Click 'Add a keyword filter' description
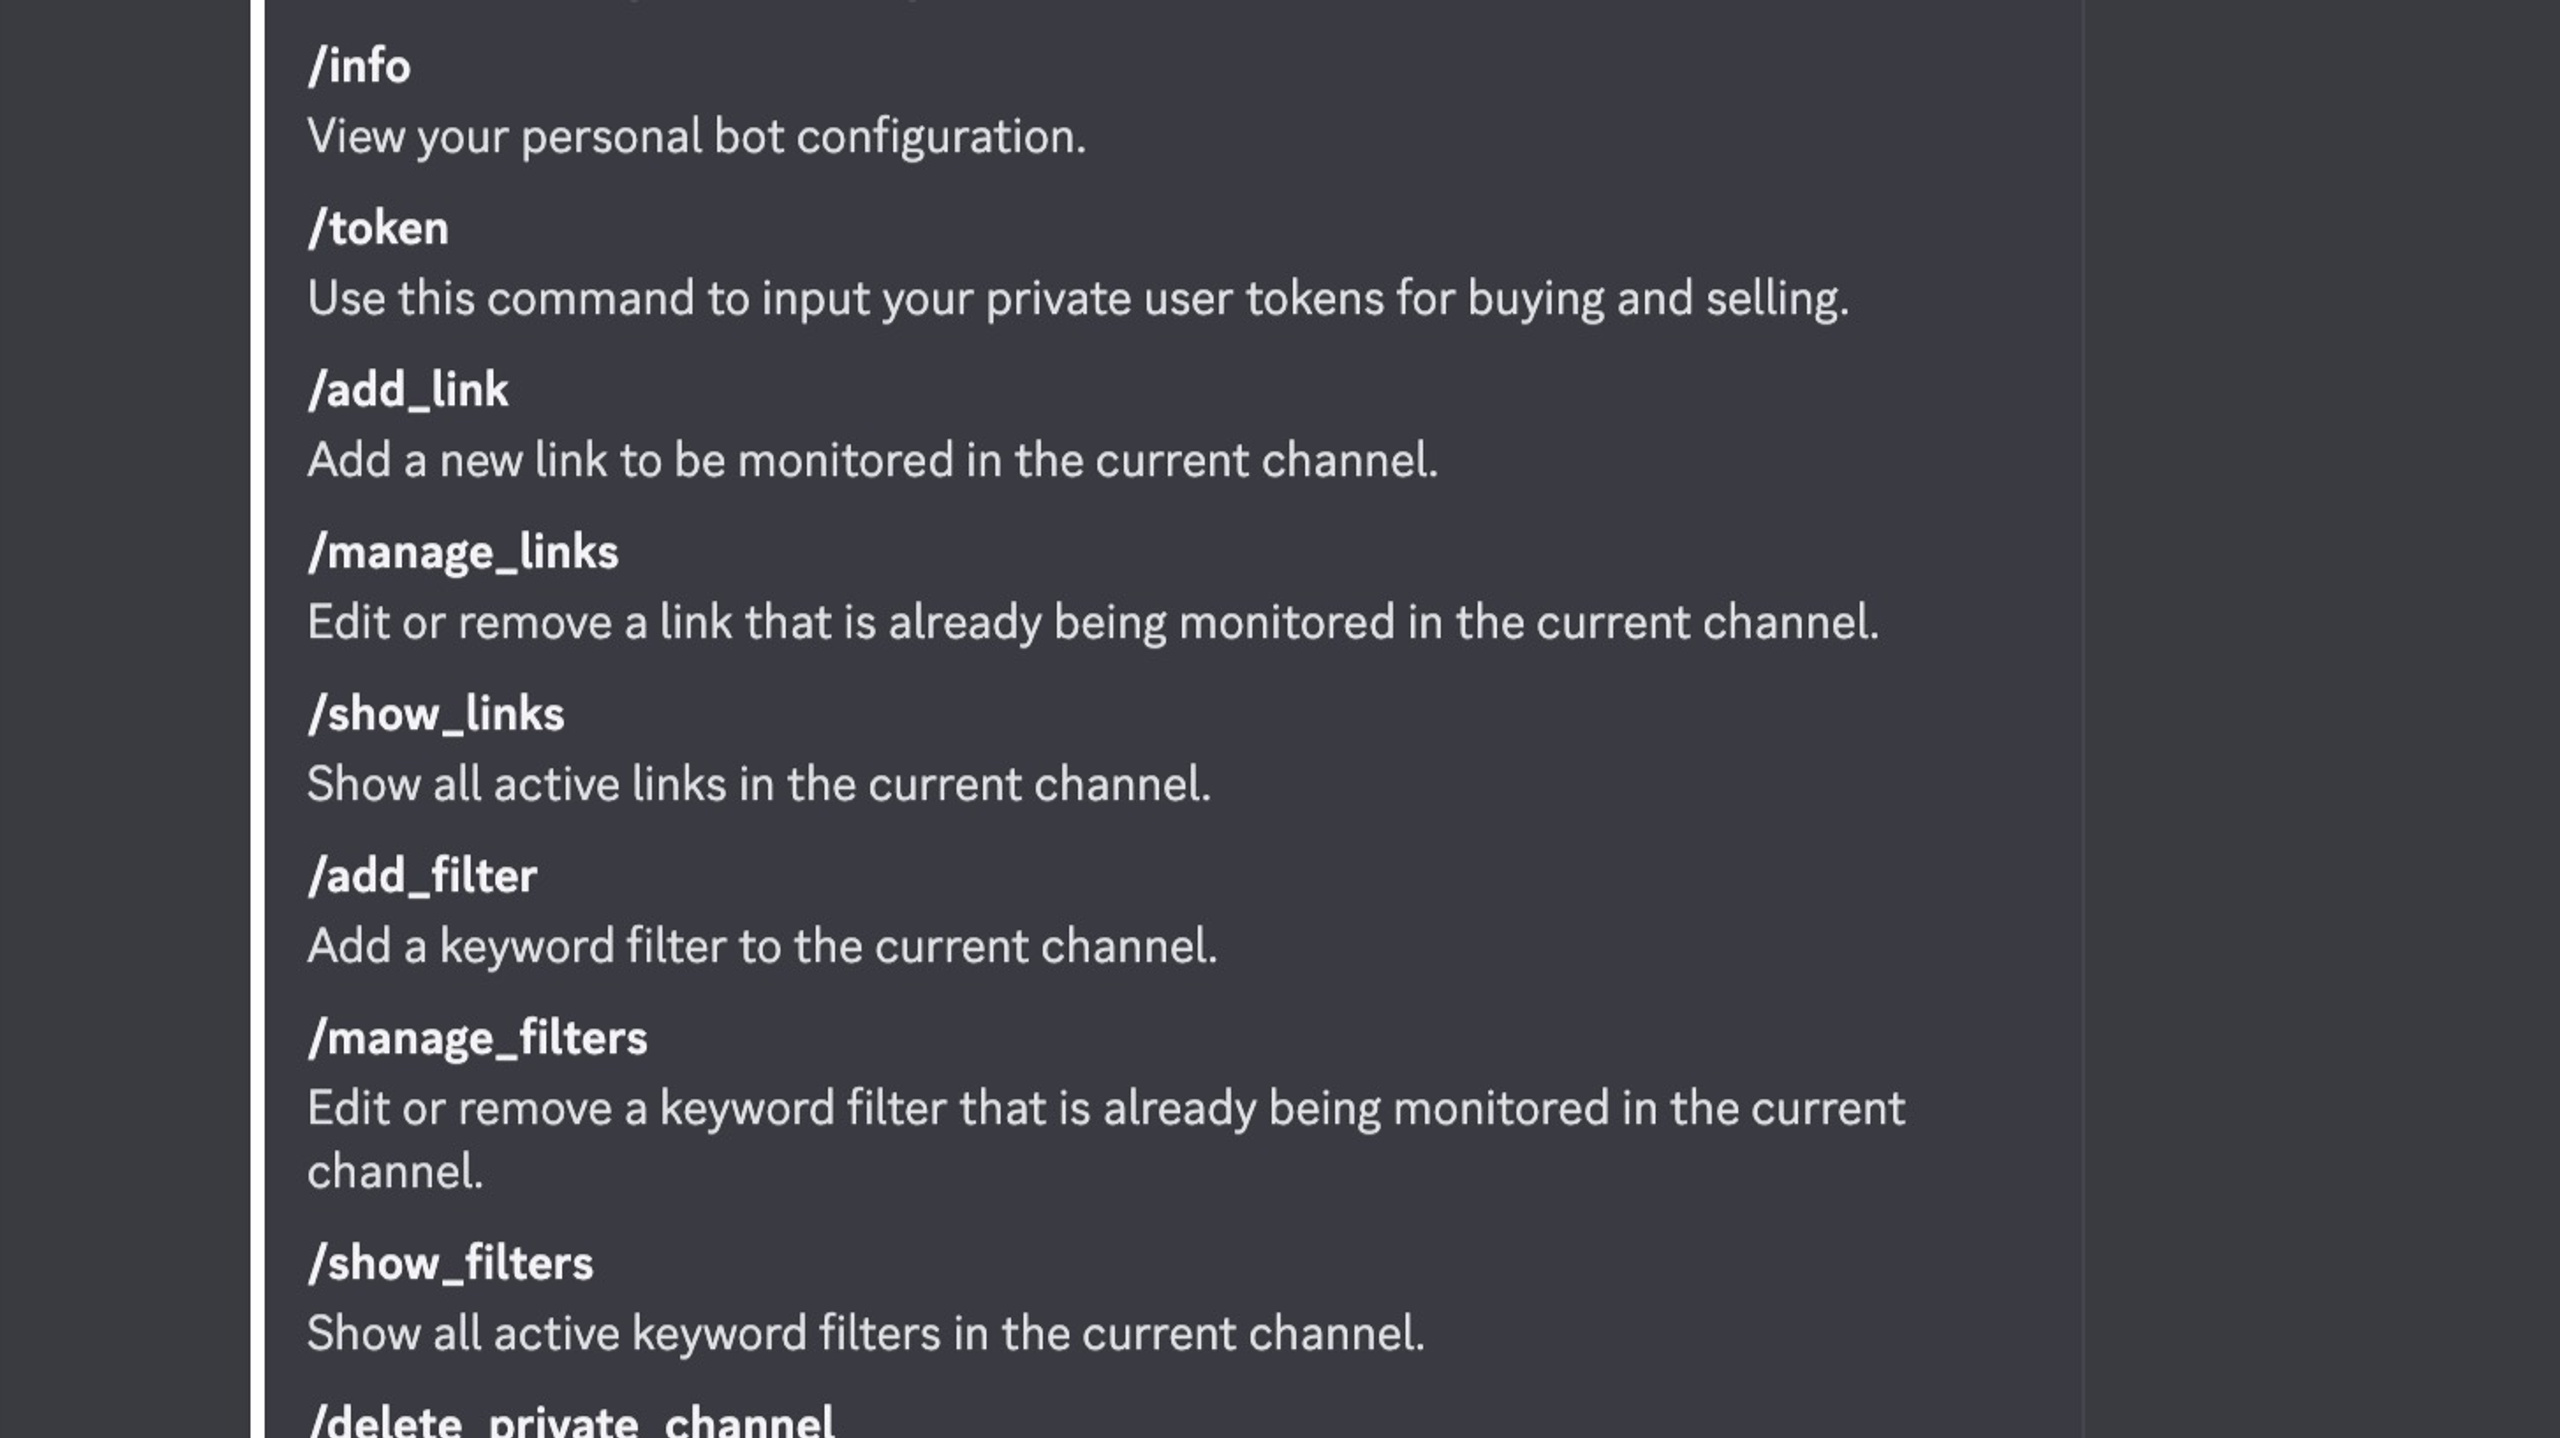The height and width of the screenshot is (1438, 2560). 762,947
